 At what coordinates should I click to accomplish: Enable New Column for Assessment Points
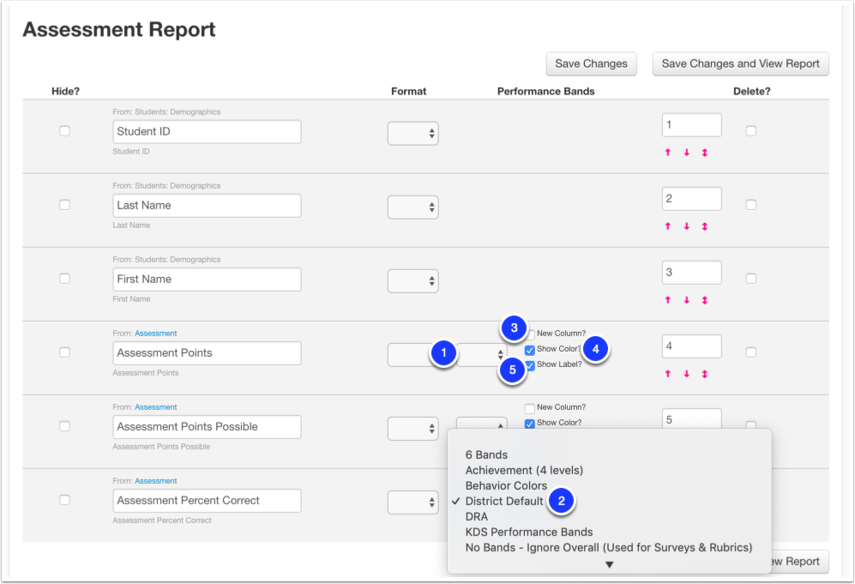(531, 333)
